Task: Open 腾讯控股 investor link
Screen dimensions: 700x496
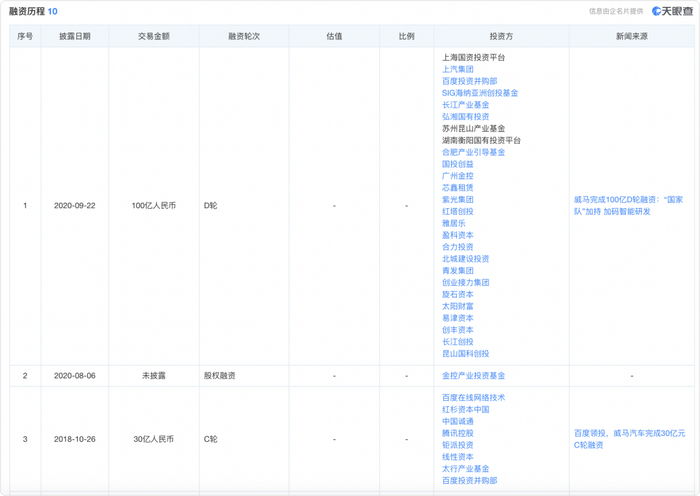Action: 458,433
